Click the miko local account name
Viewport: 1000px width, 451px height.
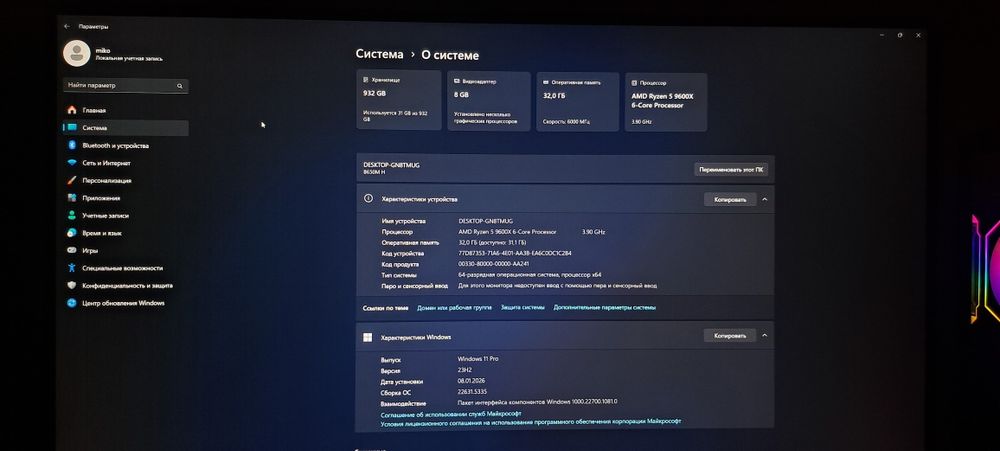pyautogui.click(x=103, y=50)
